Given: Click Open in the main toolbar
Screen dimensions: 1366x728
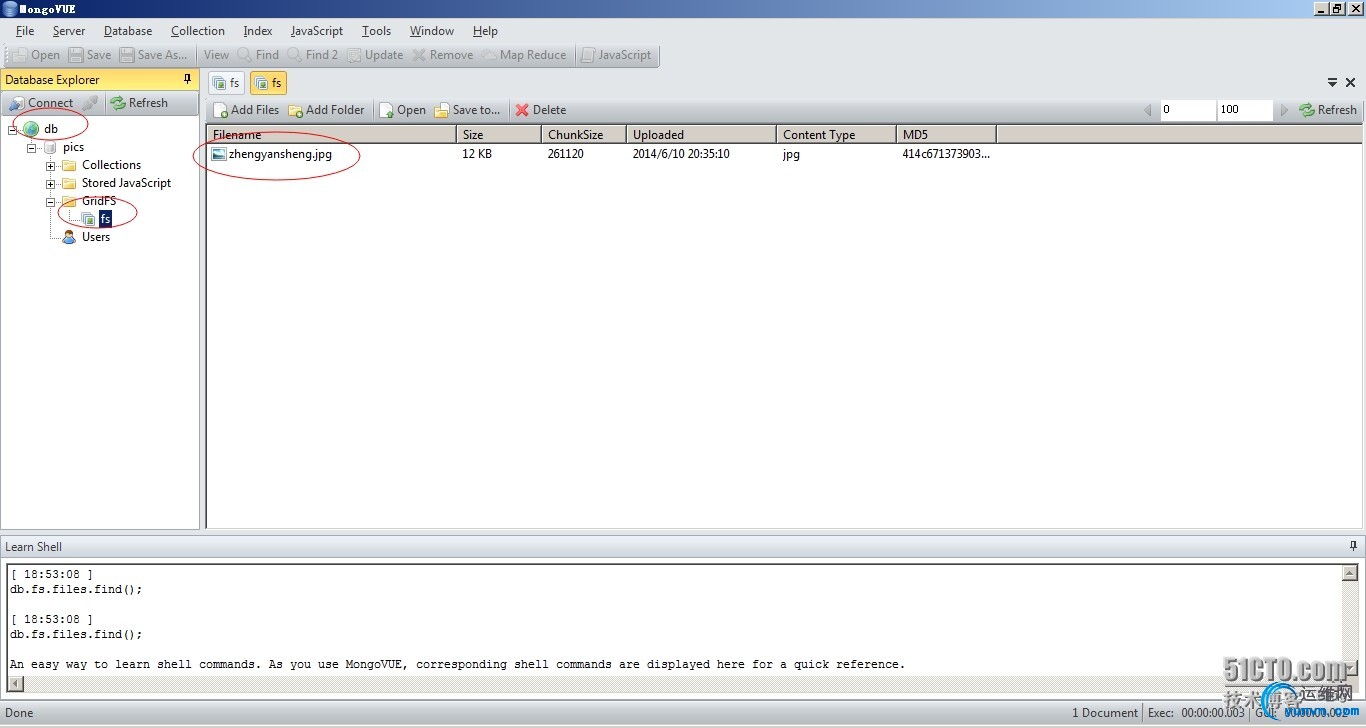Looking at the screenshot, I should 36,55.
